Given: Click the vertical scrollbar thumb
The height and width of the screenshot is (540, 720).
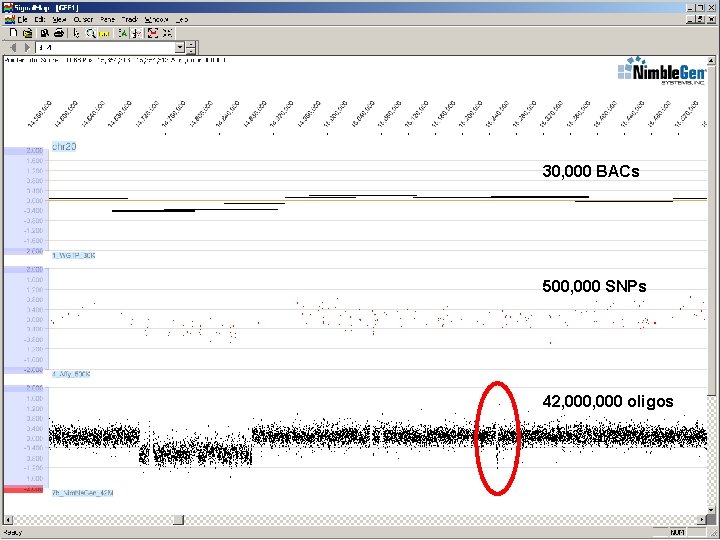Looking at the screenshot, I should 711,230.
